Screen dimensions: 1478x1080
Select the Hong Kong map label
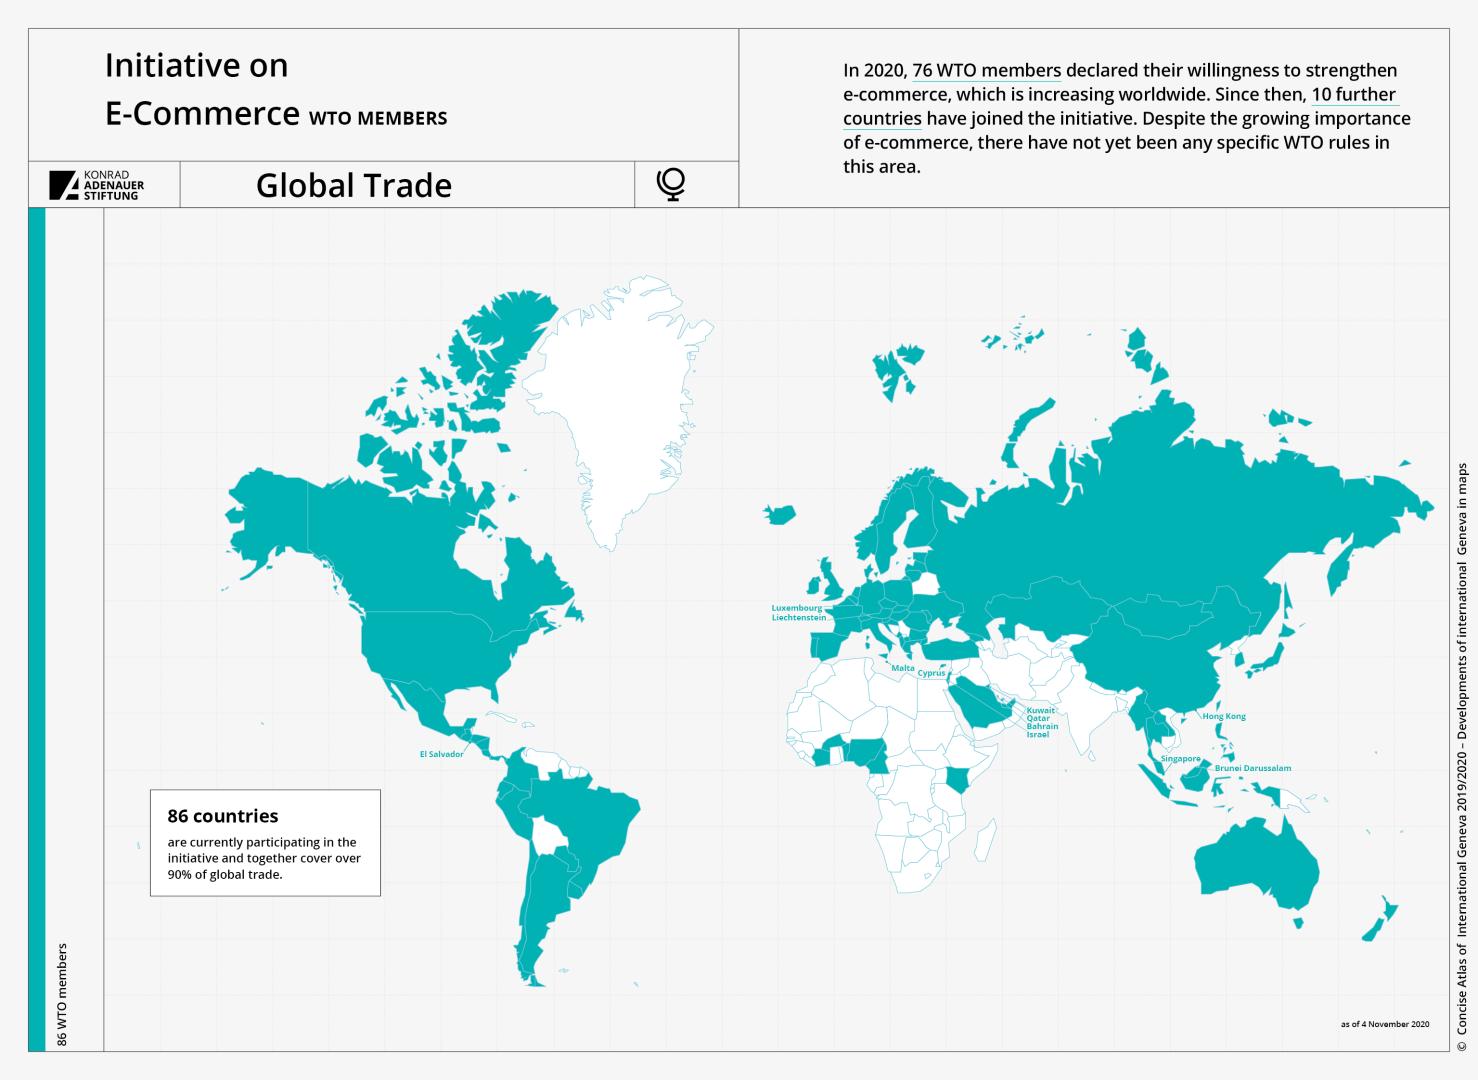(1223, 717)
